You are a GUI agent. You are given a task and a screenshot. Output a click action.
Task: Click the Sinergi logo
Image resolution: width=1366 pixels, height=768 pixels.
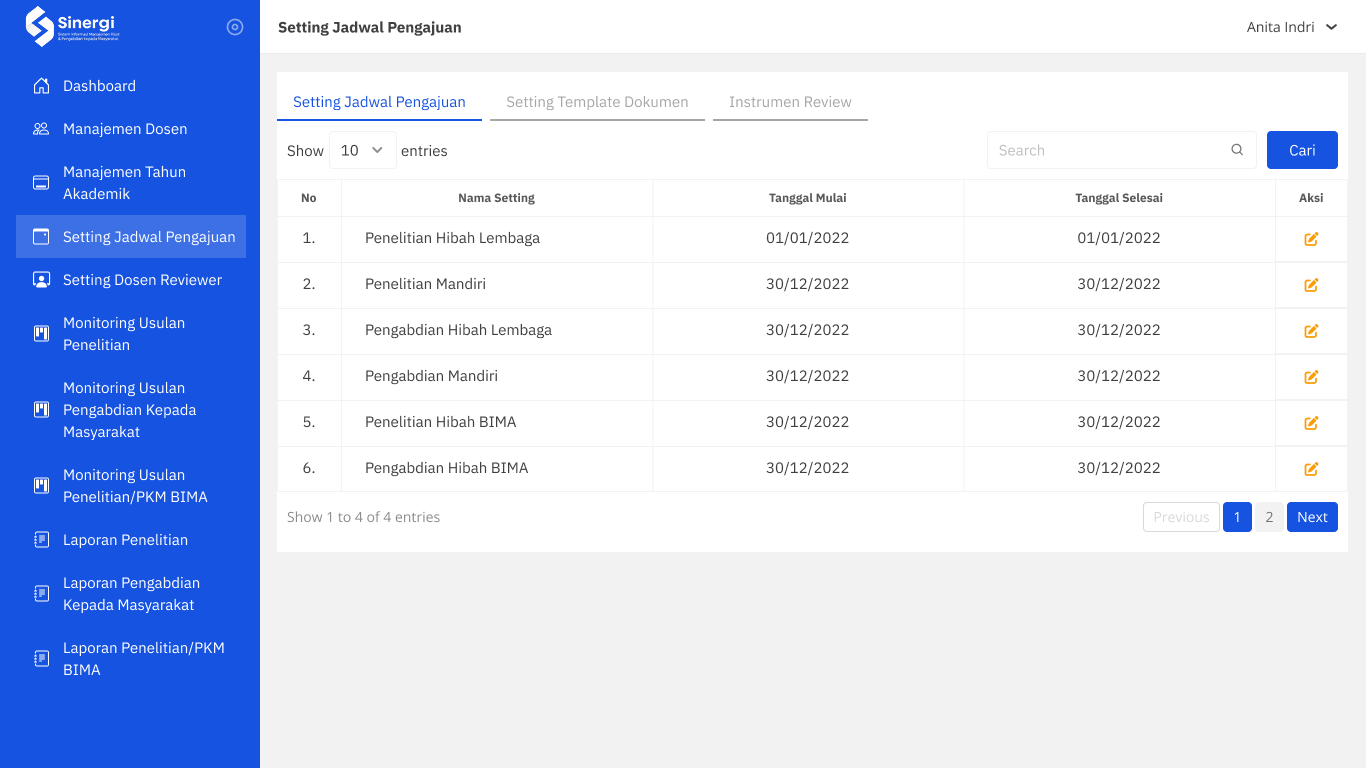coord(72,27)
